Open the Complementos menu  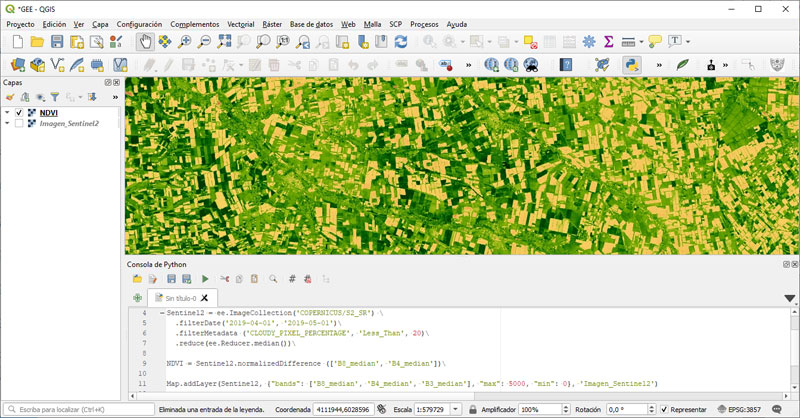(194, 24)
